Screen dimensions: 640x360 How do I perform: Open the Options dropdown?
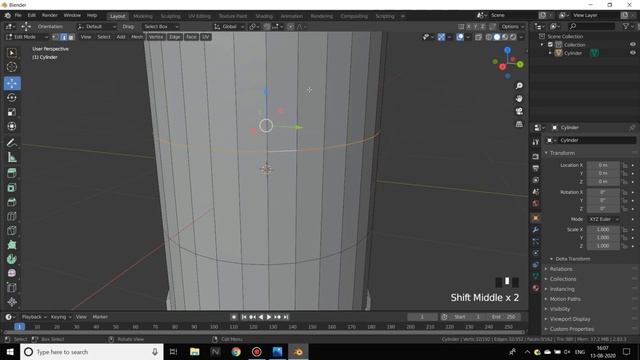click(513, 27)
